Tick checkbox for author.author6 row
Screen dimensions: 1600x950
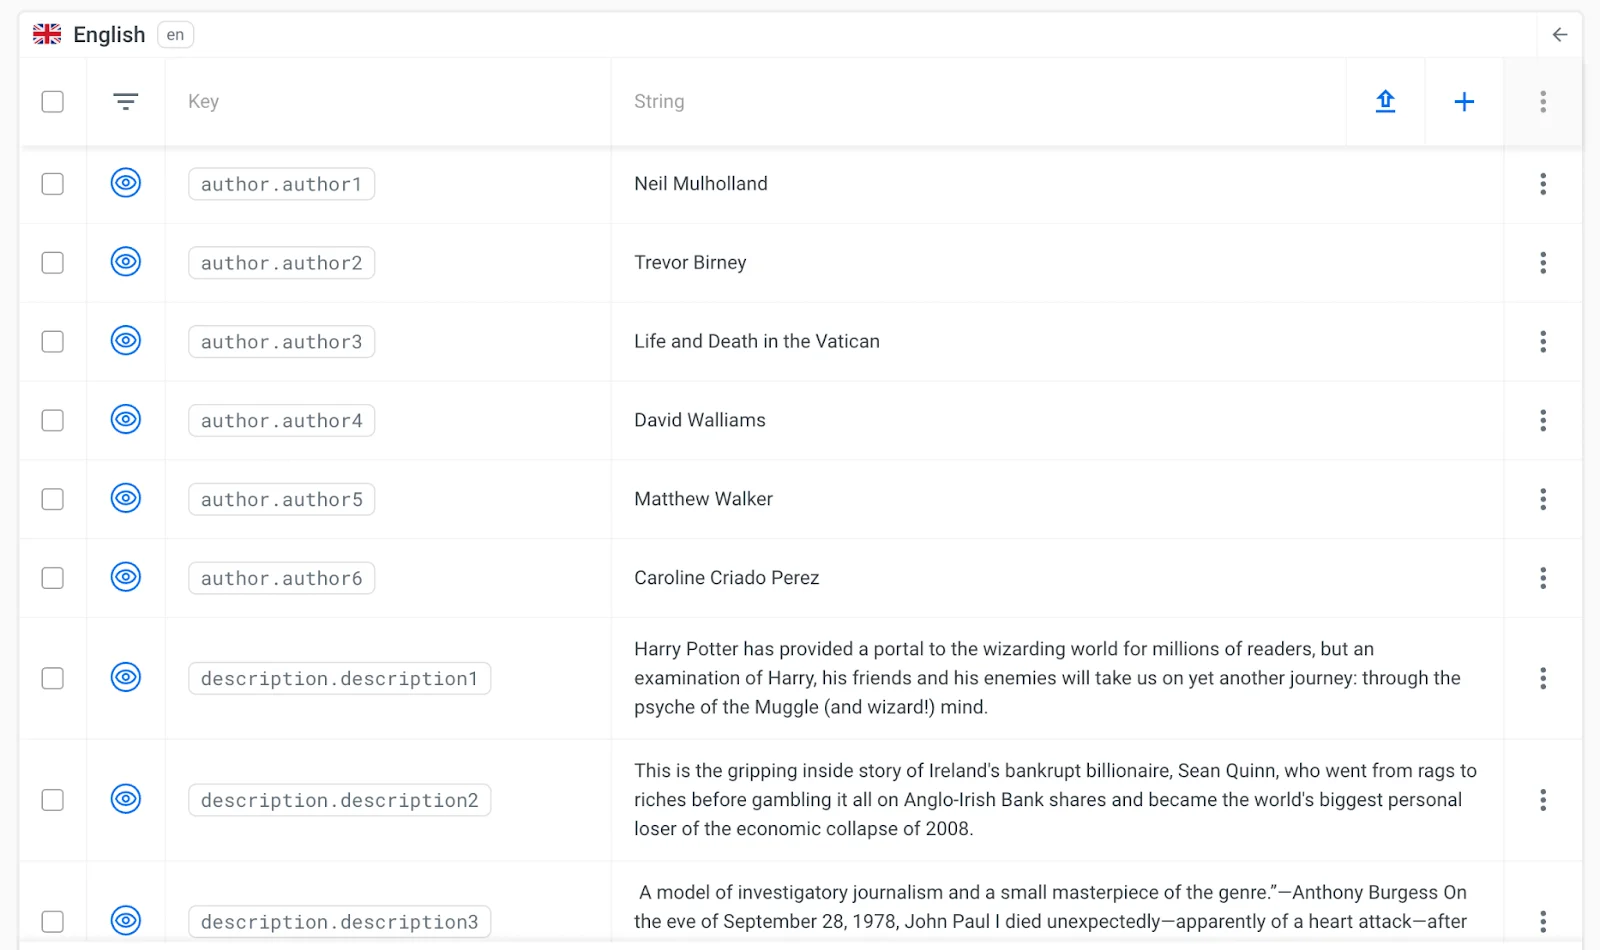coord(53,578)
